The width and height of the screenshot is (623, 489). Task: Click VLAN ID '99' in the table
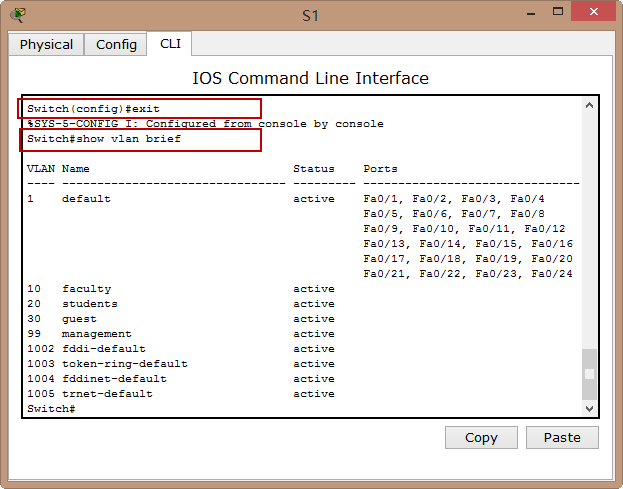[34, 334]
